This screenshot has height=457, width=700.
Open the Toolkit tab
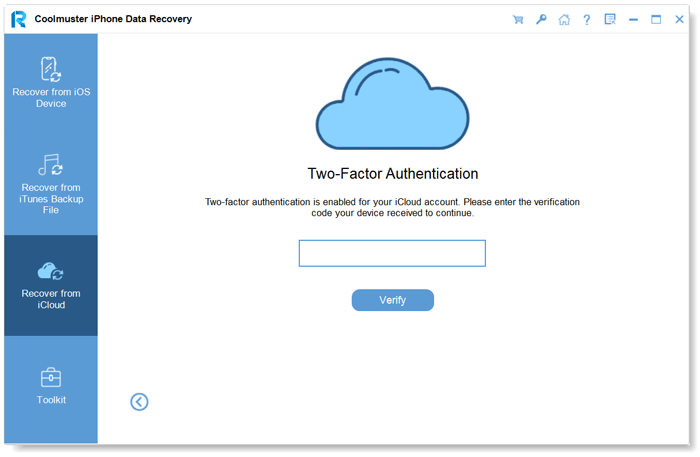tap(51, 386)
